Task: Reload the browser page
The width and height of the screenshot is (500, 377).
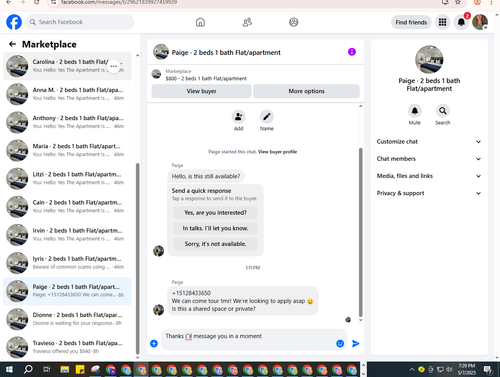Action: (37, 2)
